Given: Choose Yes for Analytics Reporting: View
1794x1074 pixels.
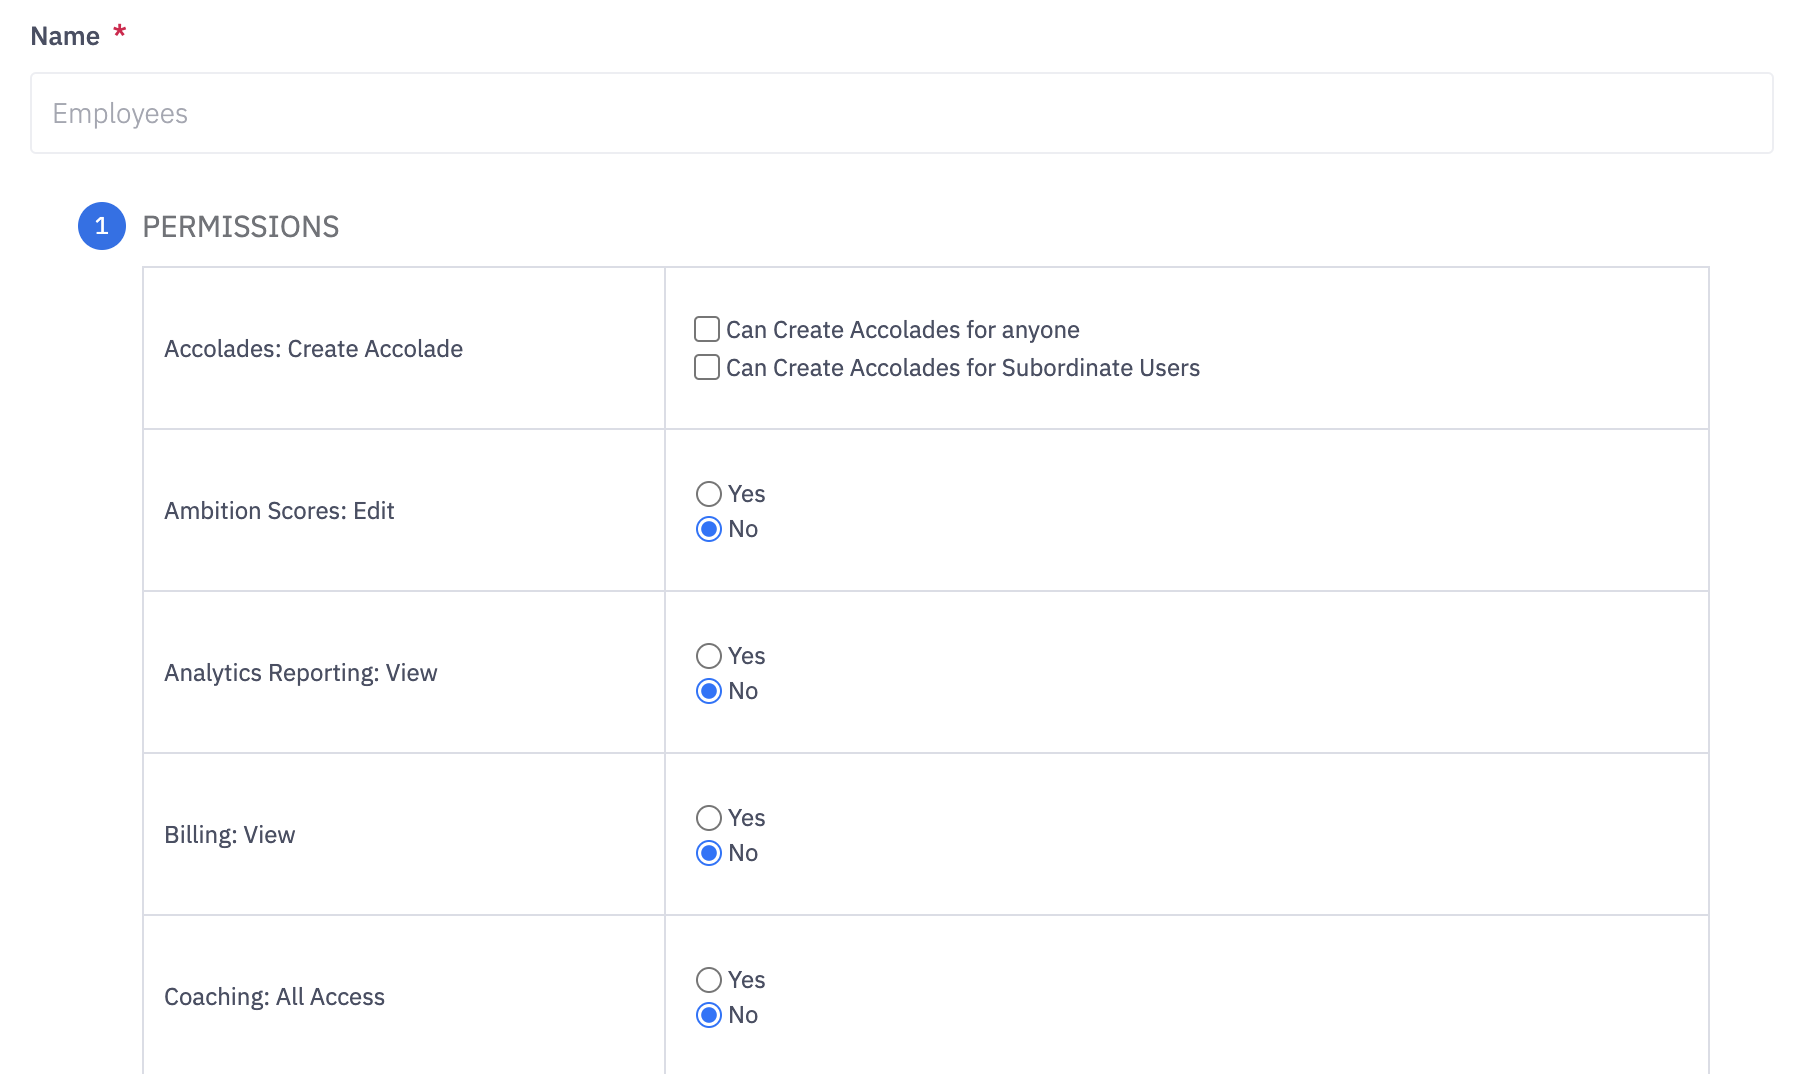Looking at the screenshot, I should tap(709, 656).
